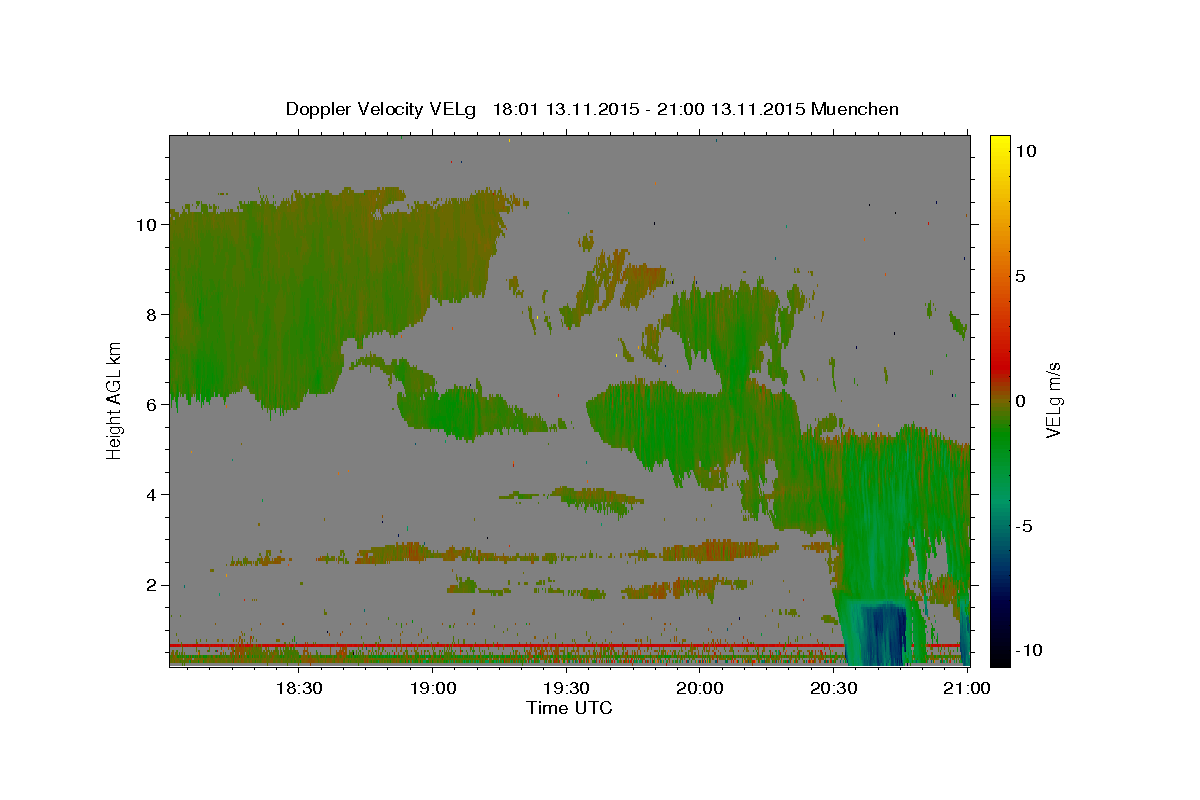The width and height of the screenshot is (1200, 800).
Task: Click the 'Height AGL km' axis label
Action: pyautogui.click(x=115, y=399)
